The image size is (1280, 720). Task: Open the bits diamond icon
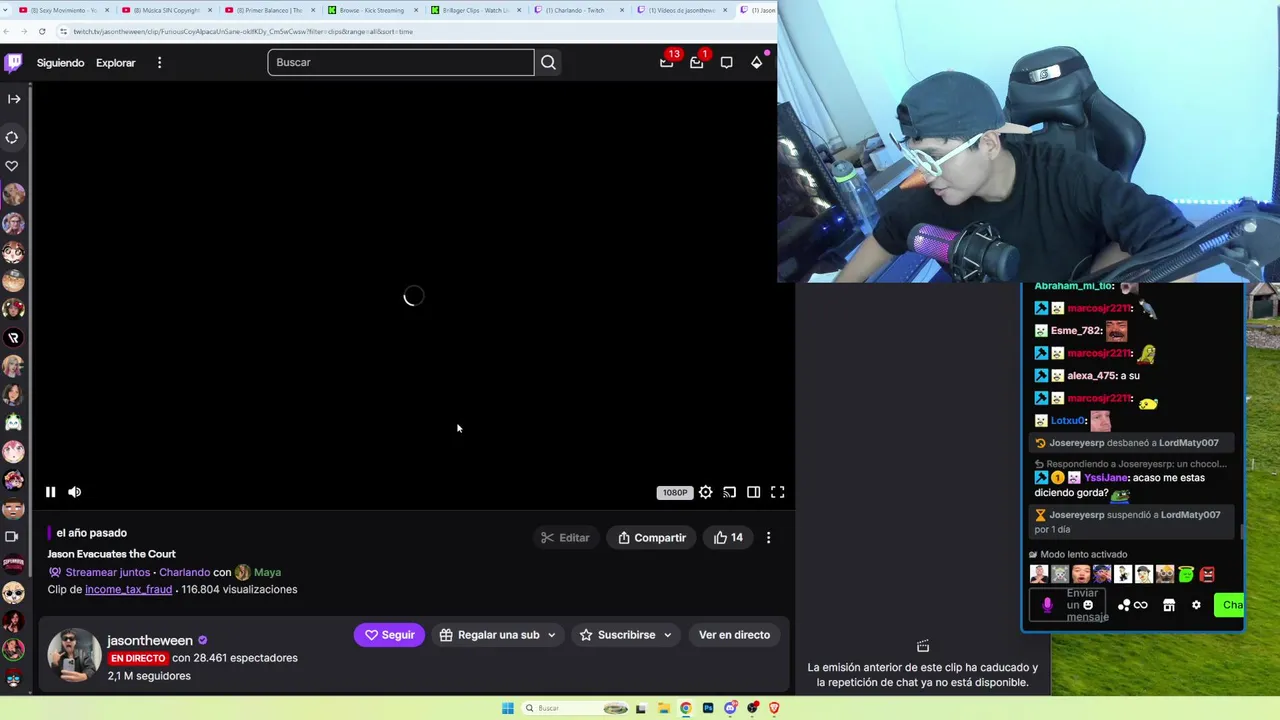click(756, 62)
